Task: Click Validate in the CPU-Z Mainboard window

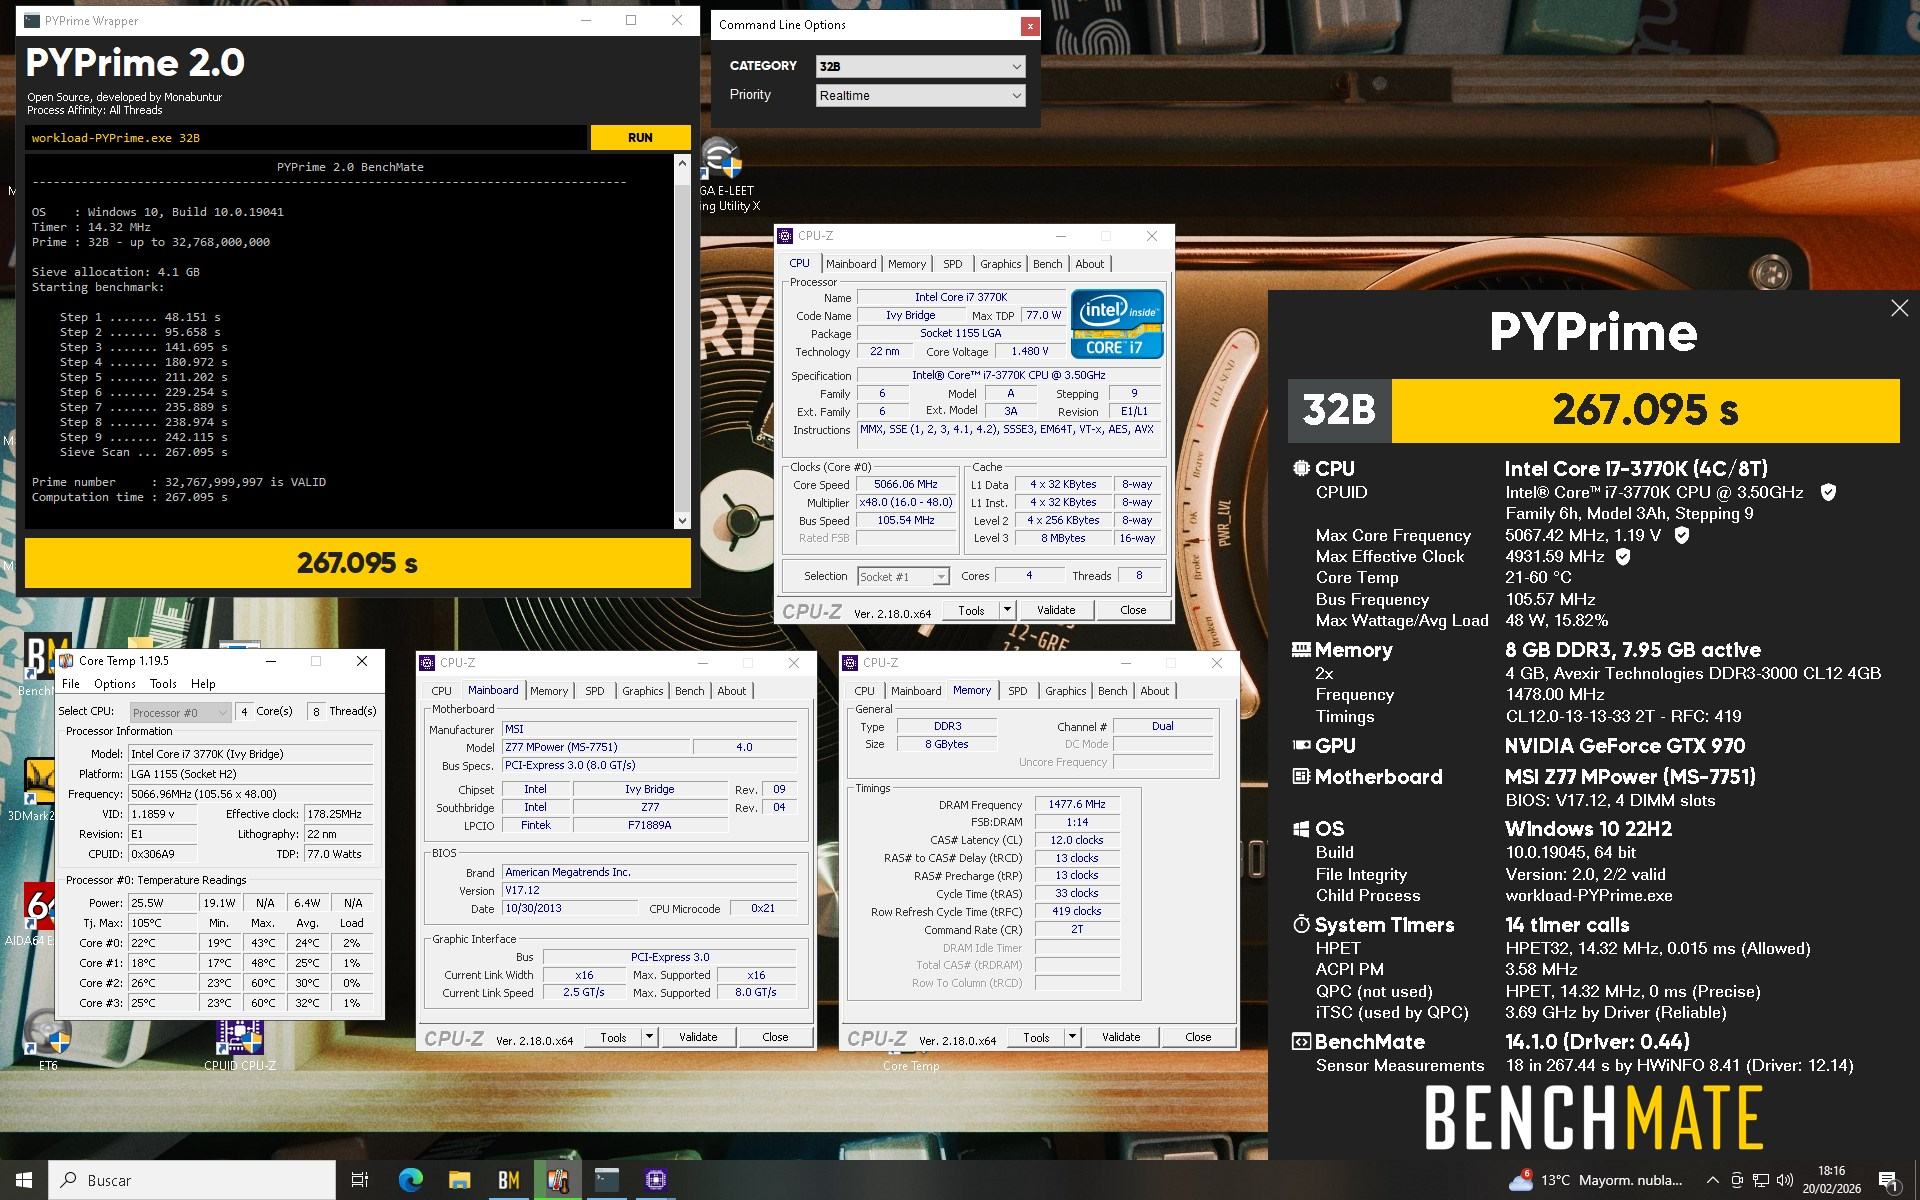Action: [697, 1037]
